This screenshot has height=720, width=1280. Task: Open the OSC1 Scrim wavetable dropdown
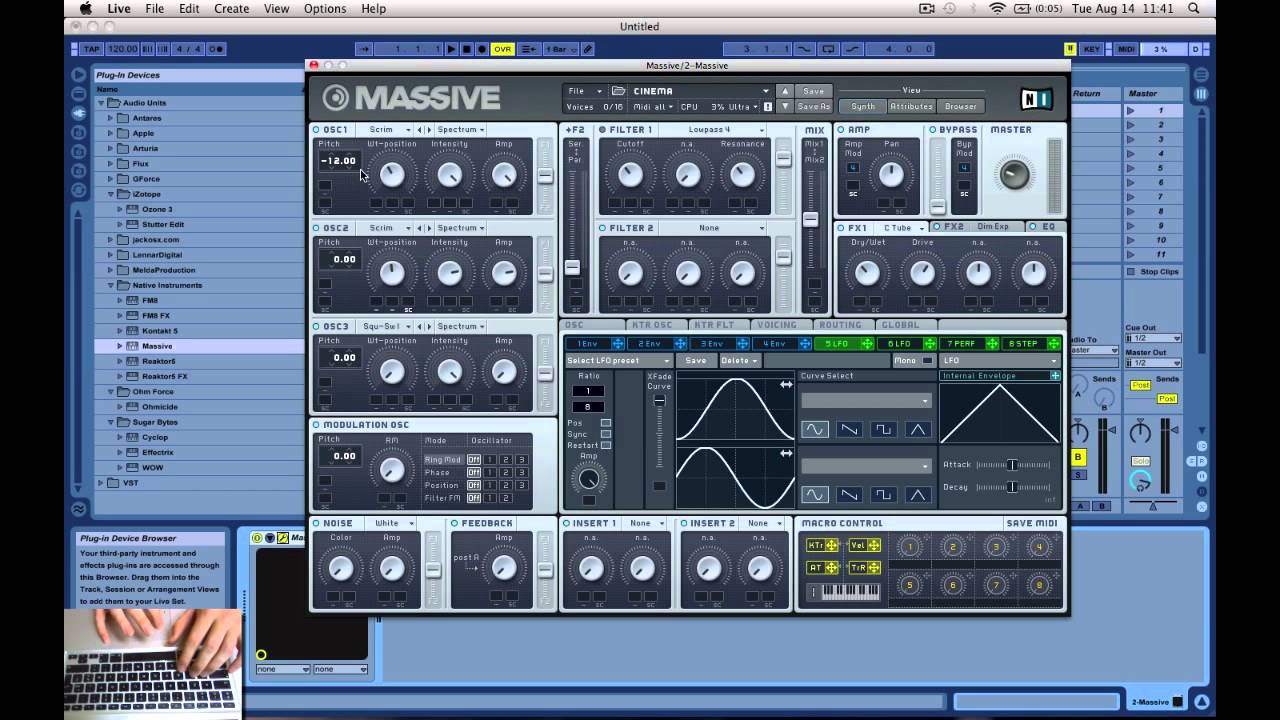(x=387, y=130)
